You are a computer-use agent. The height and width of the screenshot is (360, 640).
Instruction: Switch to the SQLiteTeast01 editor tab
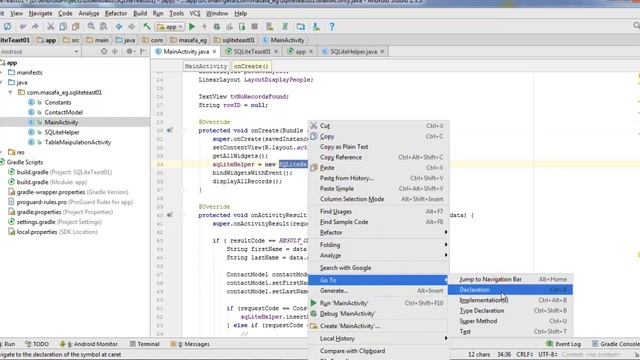click(x=251, y=51)
